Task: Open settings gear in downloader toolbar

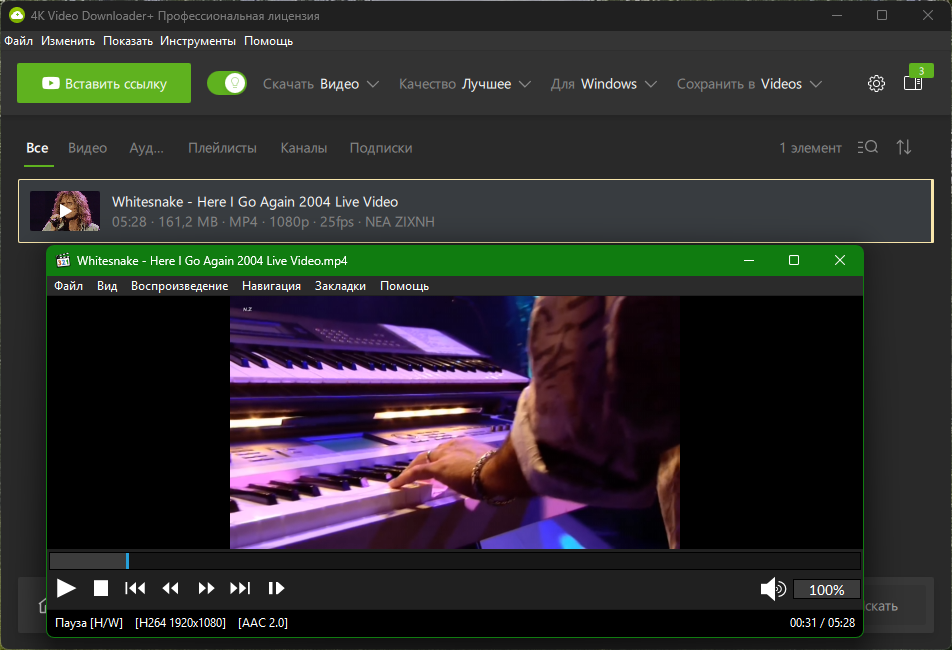Action: point(876,83)
